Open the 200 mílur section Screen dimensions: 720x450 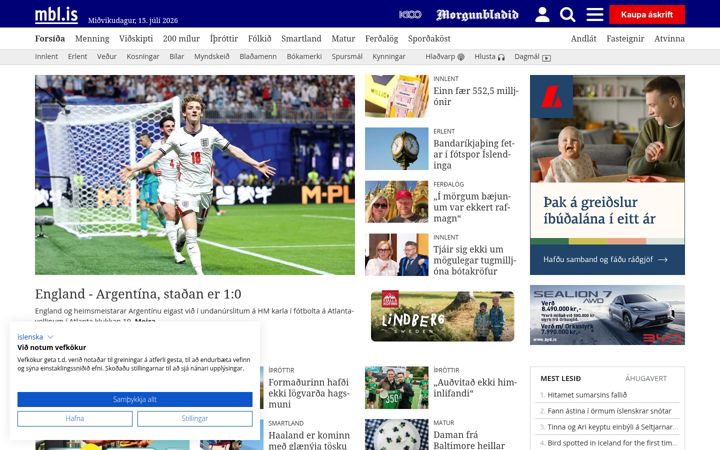(x=181, y=39)
